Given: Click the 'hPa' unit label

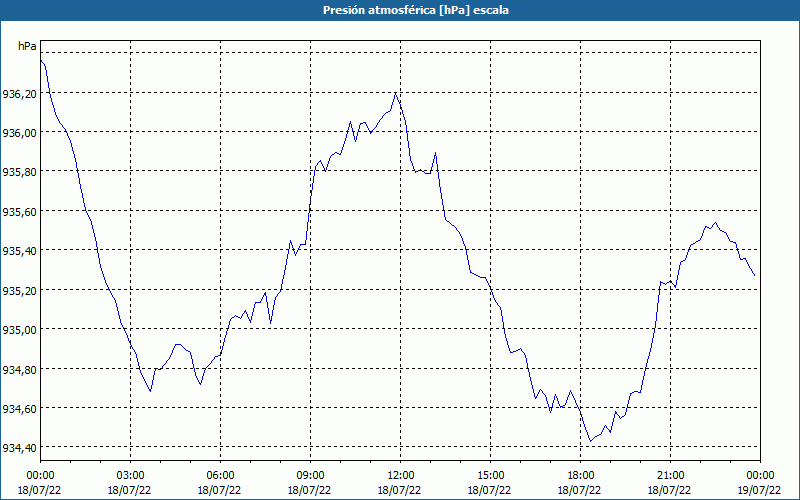Looking at the screenshot, I should [27, 46].
